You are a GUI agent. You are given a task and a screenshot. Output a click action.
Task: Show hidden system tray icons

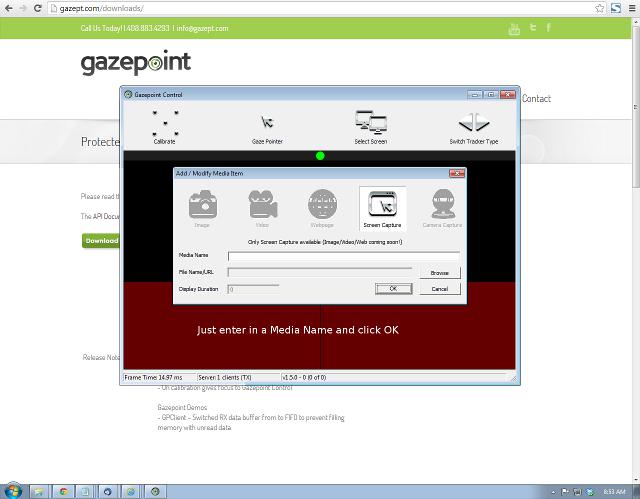[553, 492]
